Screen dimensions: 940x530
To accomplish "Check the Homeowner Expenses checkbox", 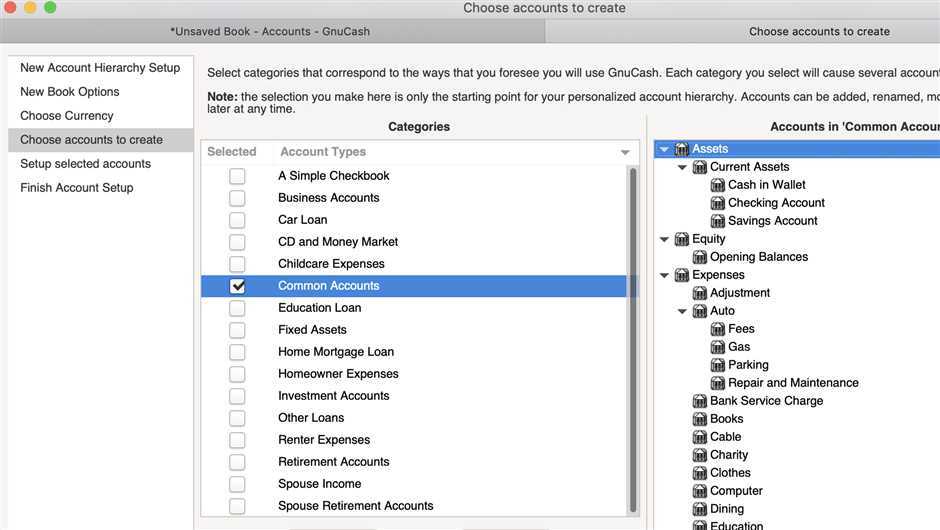I will coord(237,374).
